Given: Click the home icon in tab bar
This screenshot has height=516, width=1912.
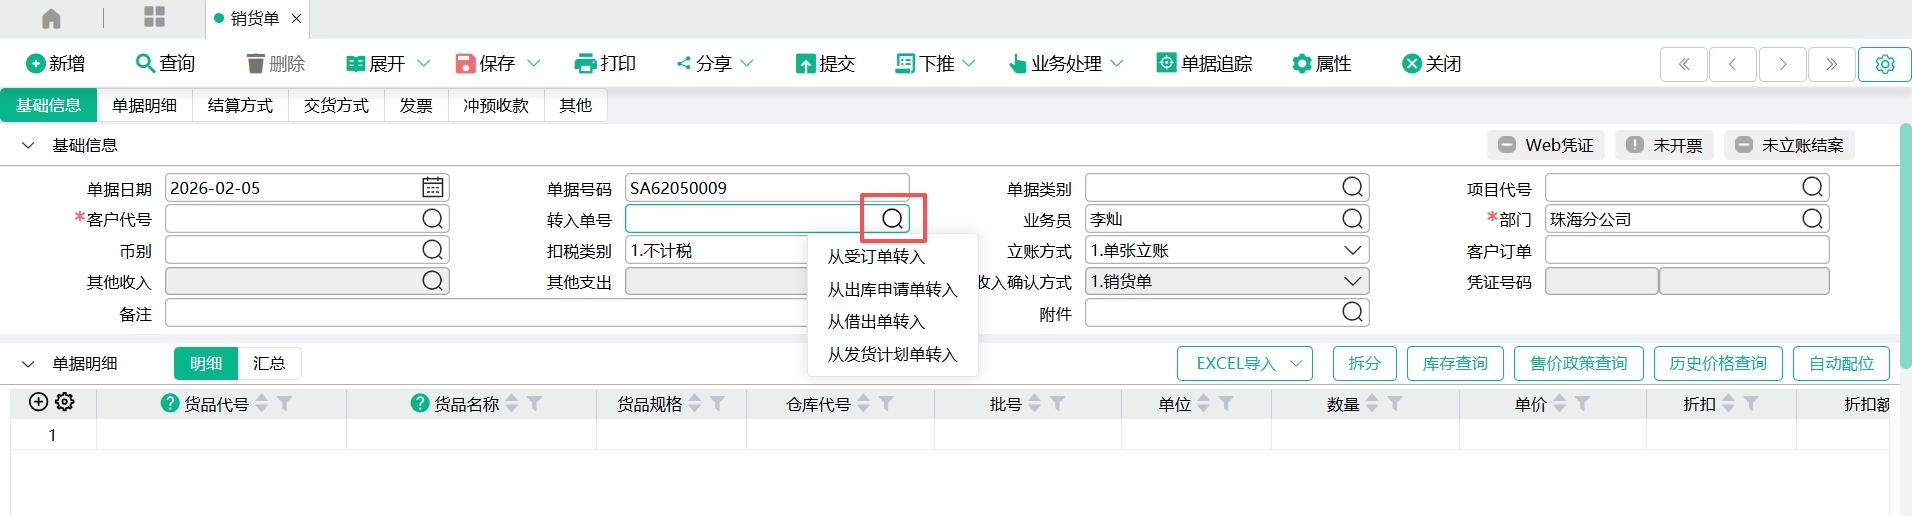Looking at the screenshot, I should [51, 18].
